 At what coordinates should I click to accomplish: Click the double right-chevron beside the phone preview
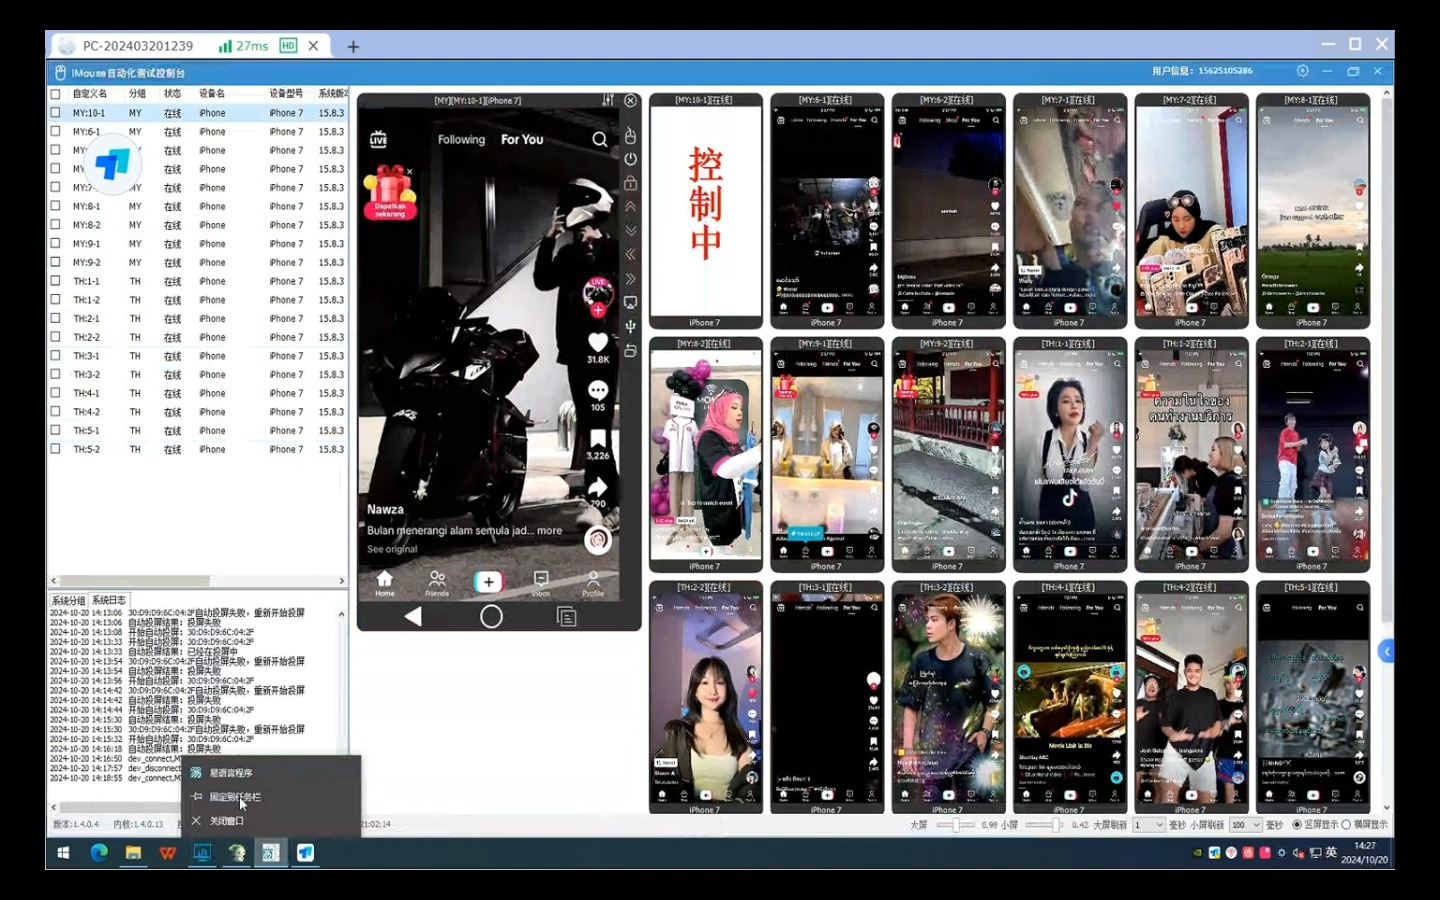point(630,279)
